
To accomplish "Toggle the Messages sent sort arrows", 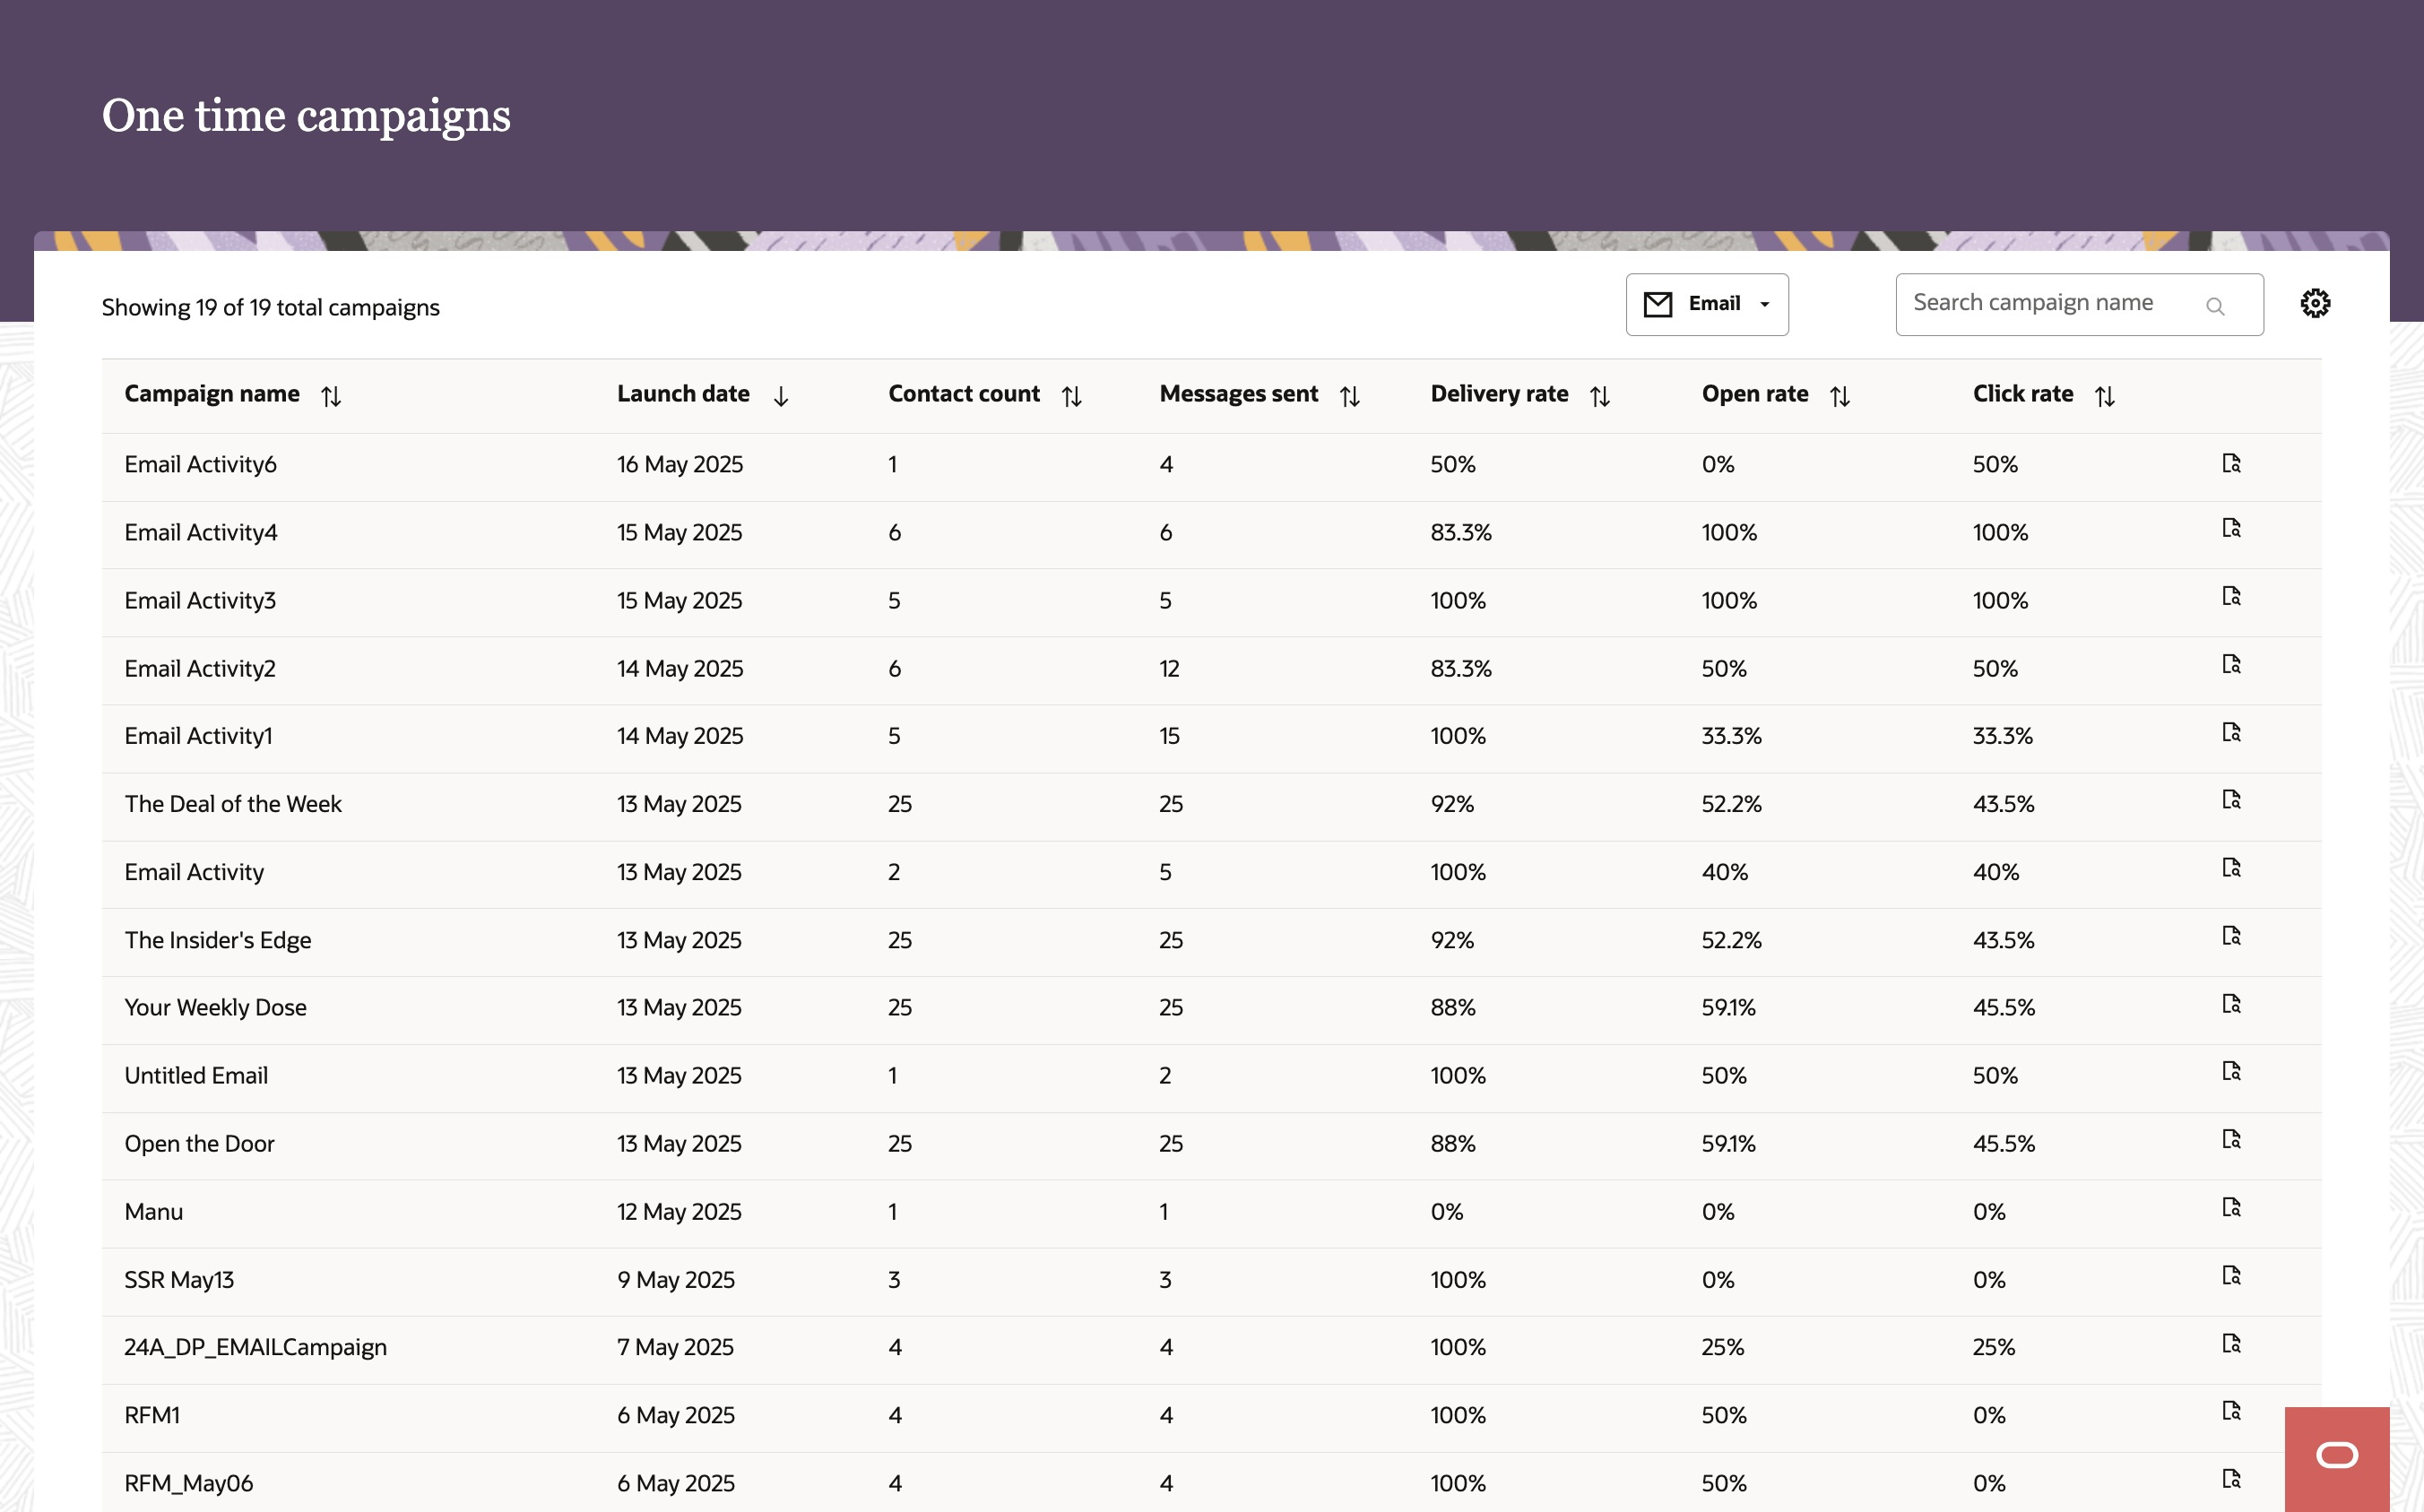I will point(1351,395).
